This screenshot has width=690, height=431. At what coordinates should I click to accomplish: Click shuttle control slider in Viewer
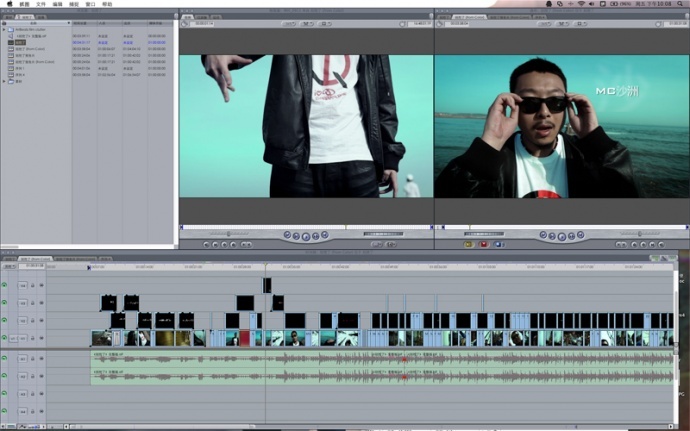tap(228, 234)
